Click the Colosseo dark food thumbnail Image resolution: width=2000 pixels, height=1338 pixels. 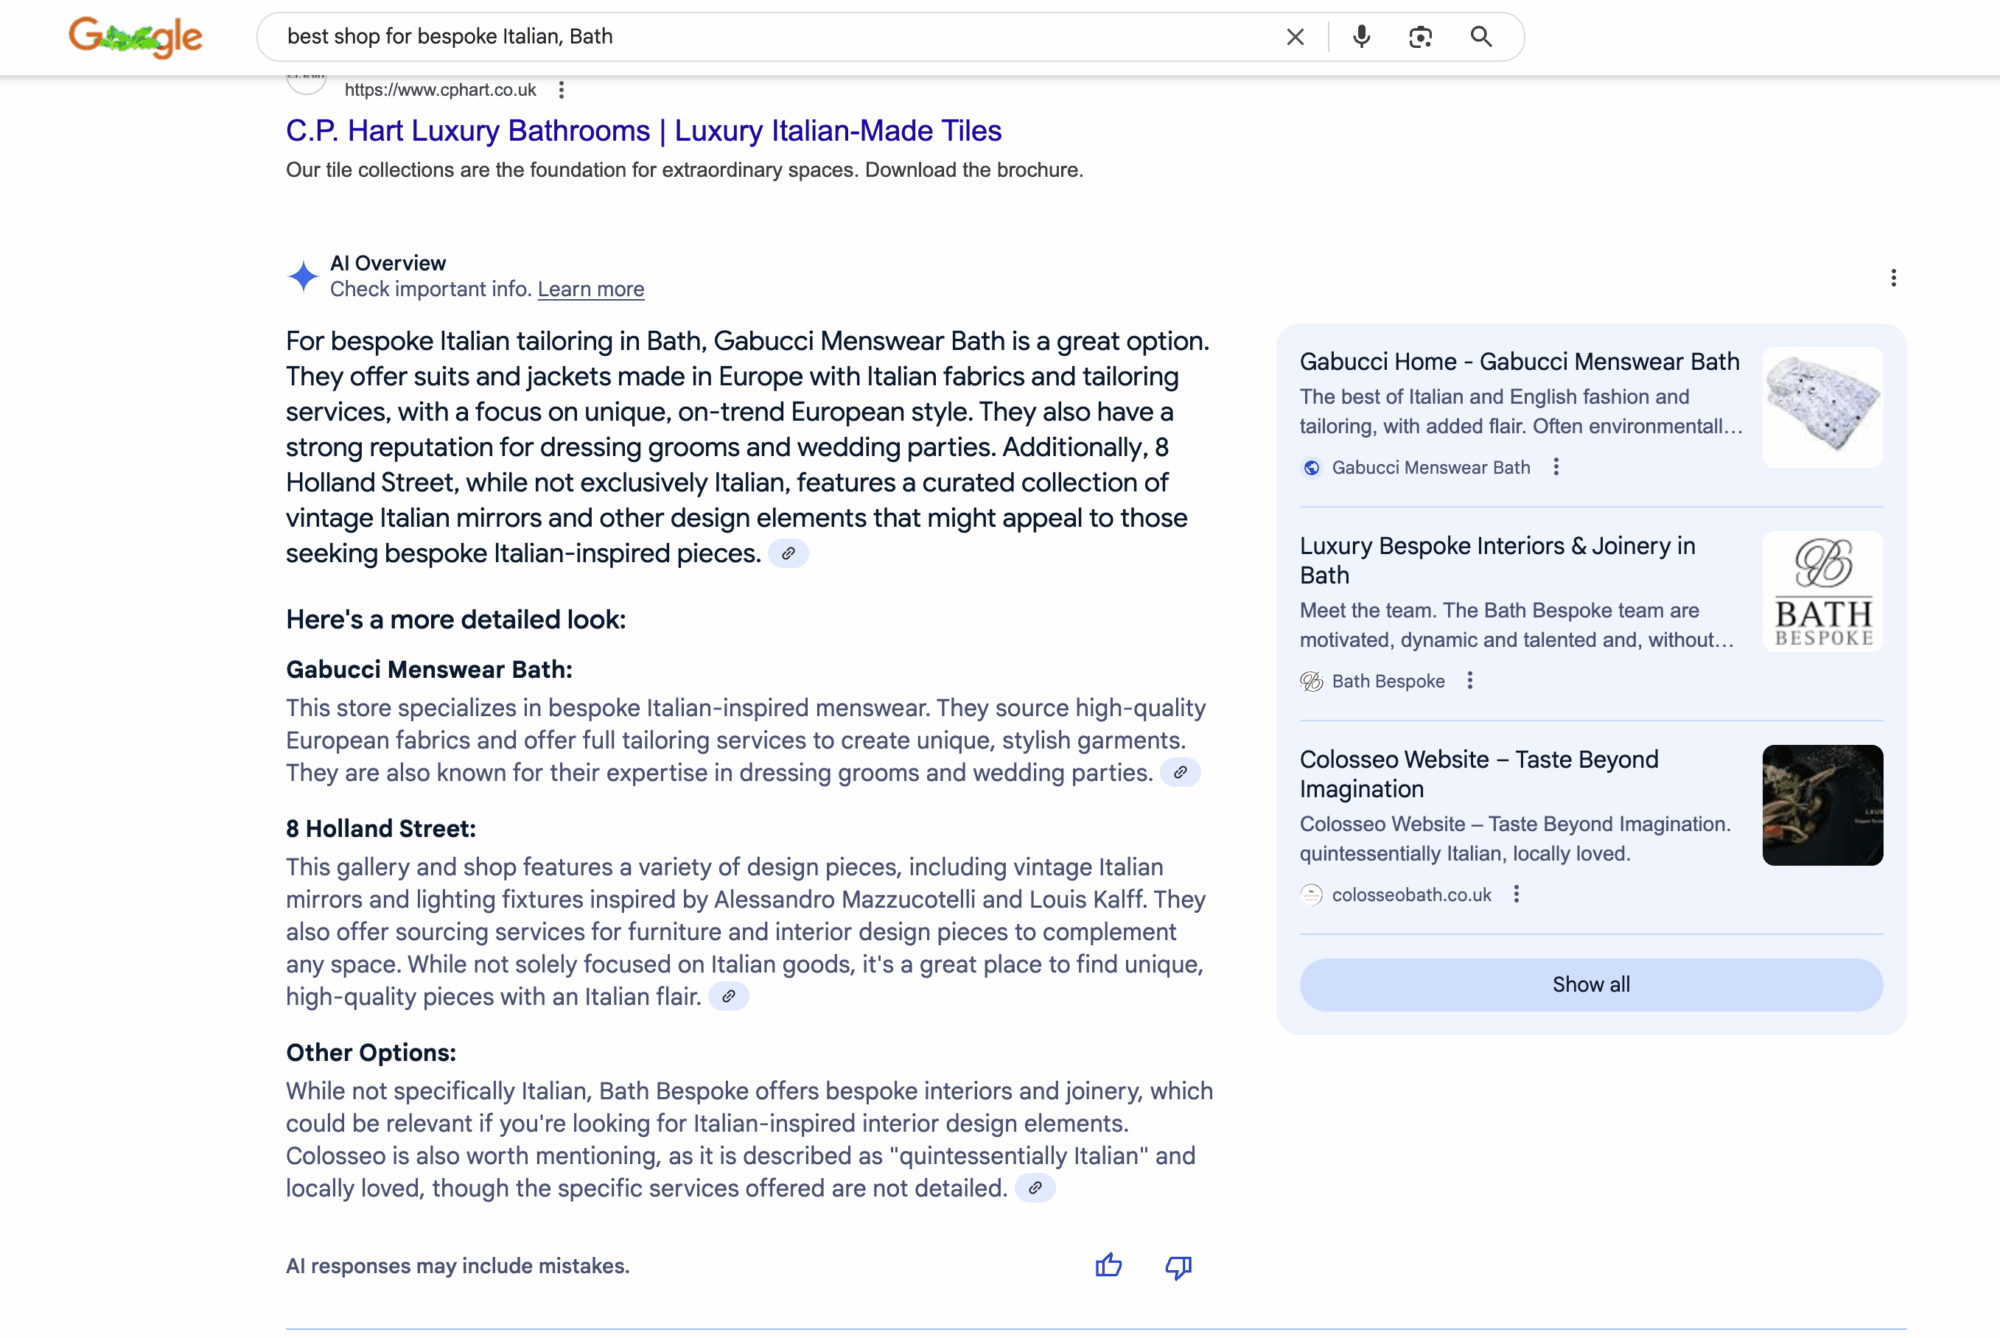click(x=1822, y=805)
